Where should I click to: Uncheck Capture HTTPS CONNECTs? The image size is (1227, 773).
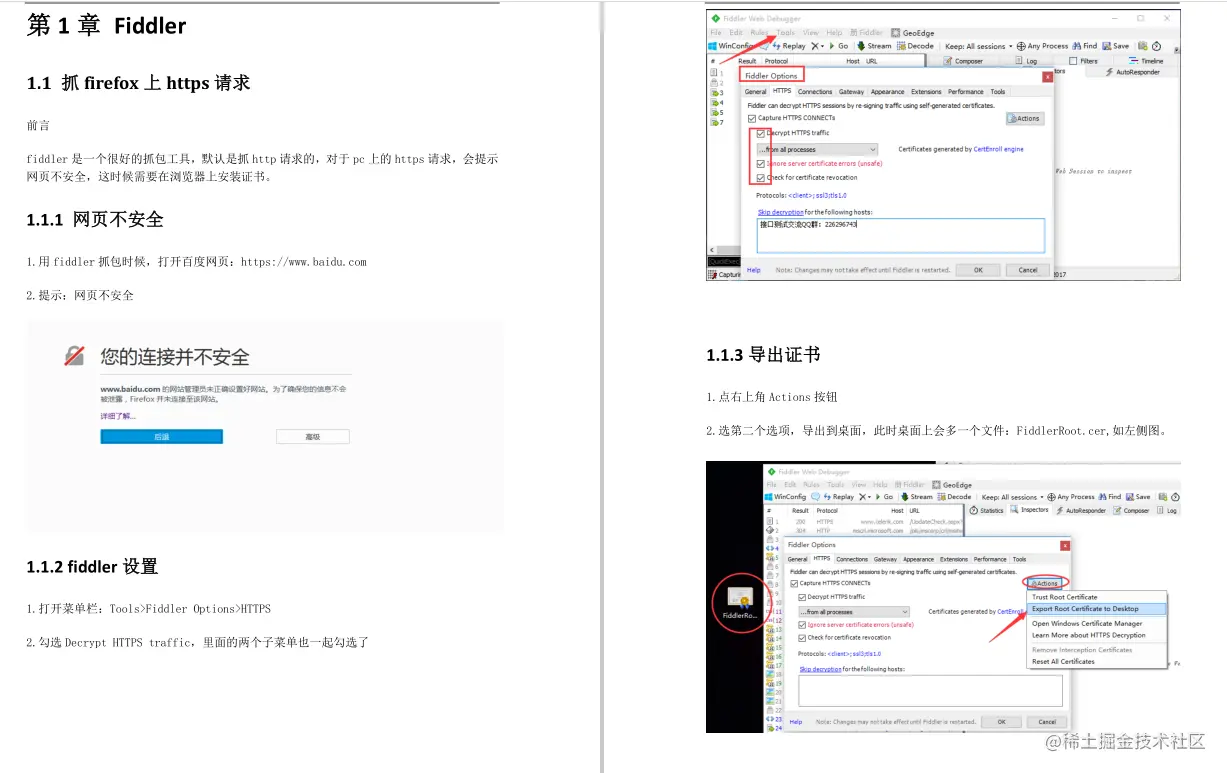tap(751, 118)
